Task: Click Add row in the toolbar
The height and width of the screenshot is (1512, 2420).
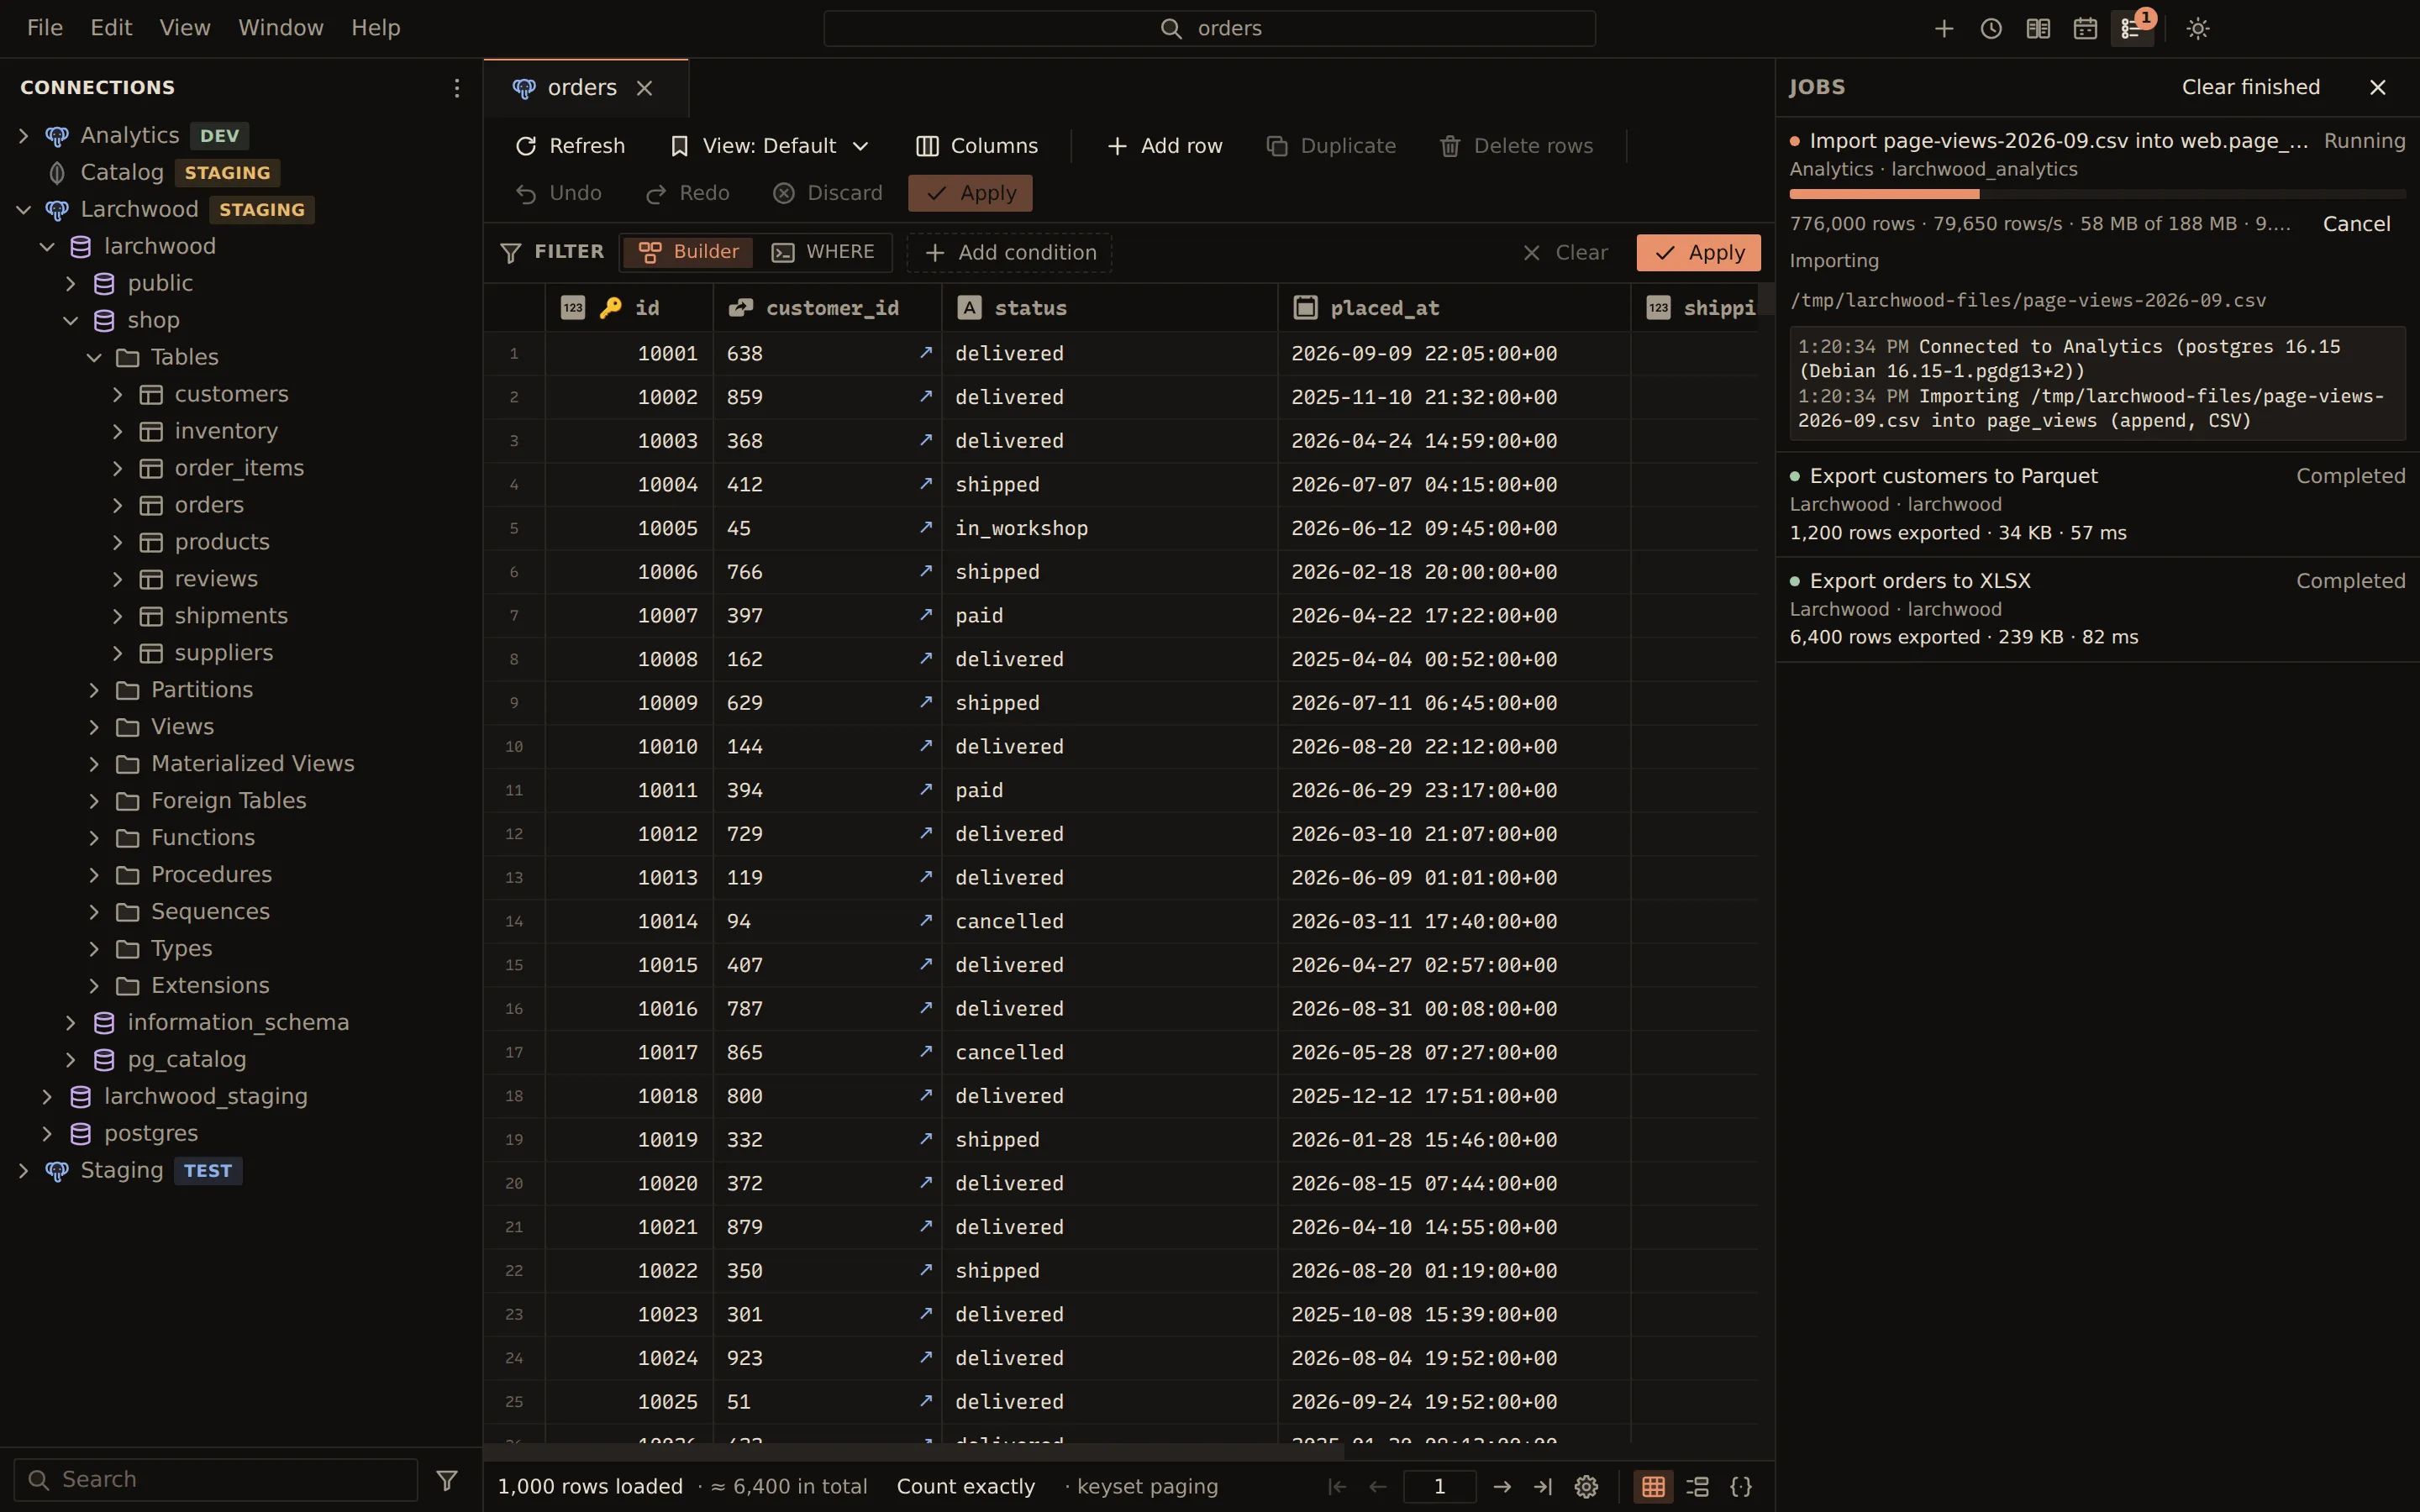Action: (x=1165, y=146)
